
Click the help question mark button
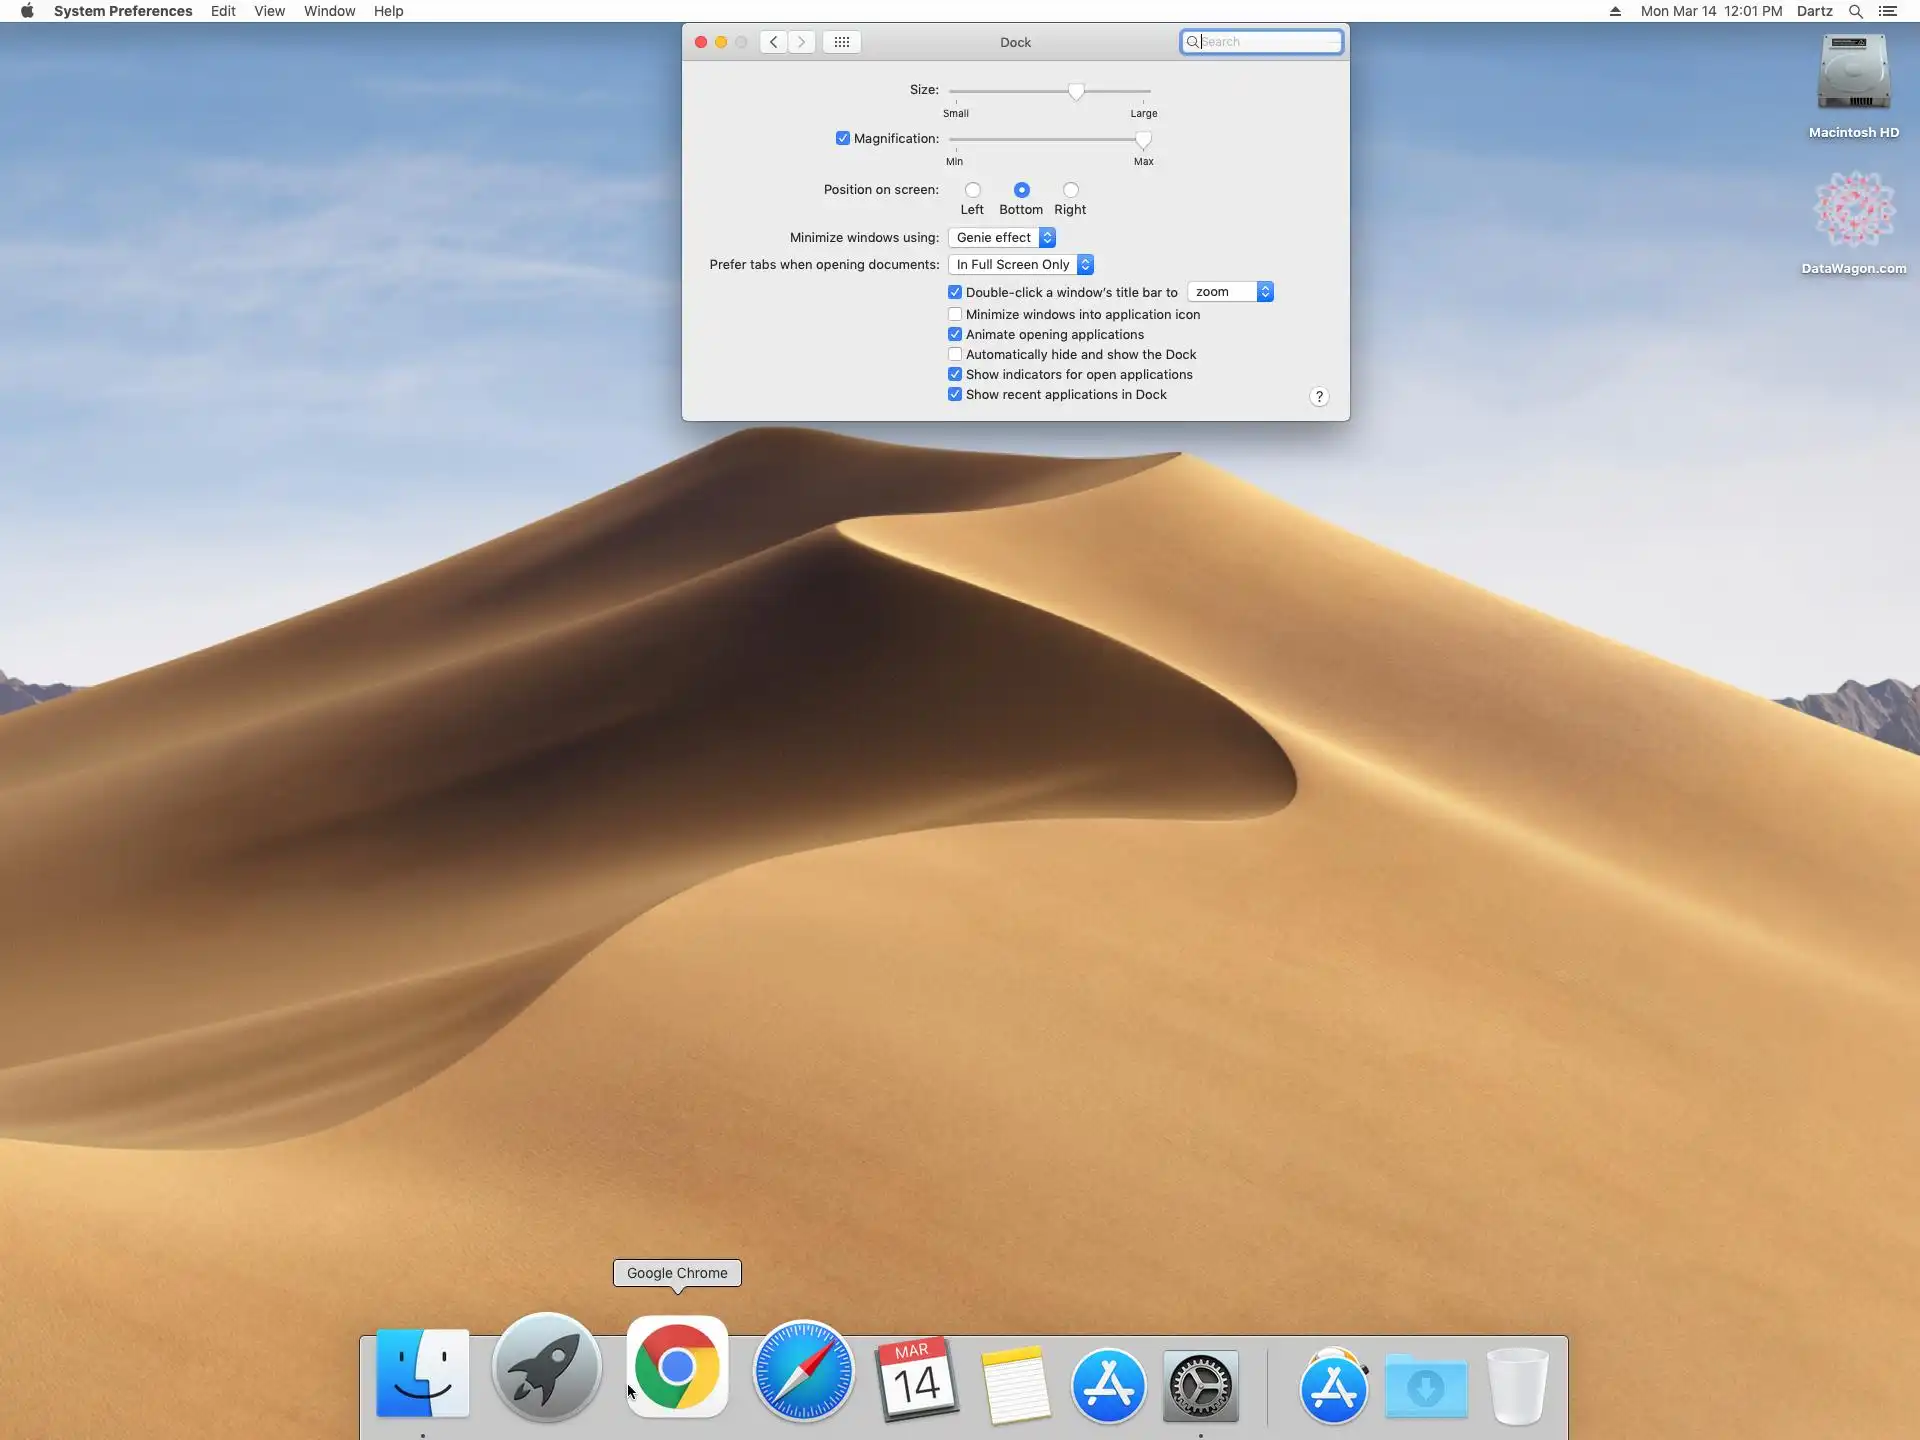pyautogui.click(x=1319, y=397)
